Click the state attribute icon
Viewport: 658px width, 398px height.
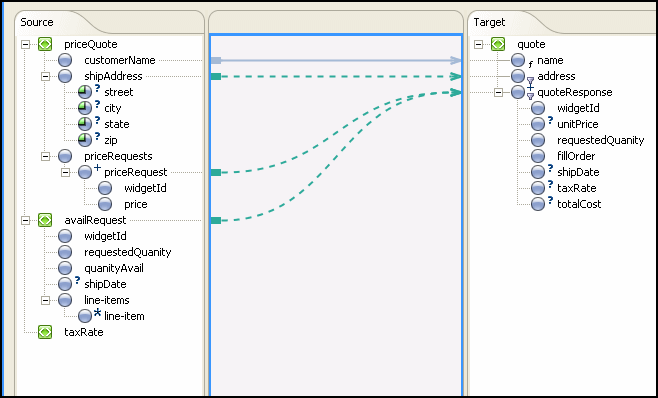coord(85,124)
